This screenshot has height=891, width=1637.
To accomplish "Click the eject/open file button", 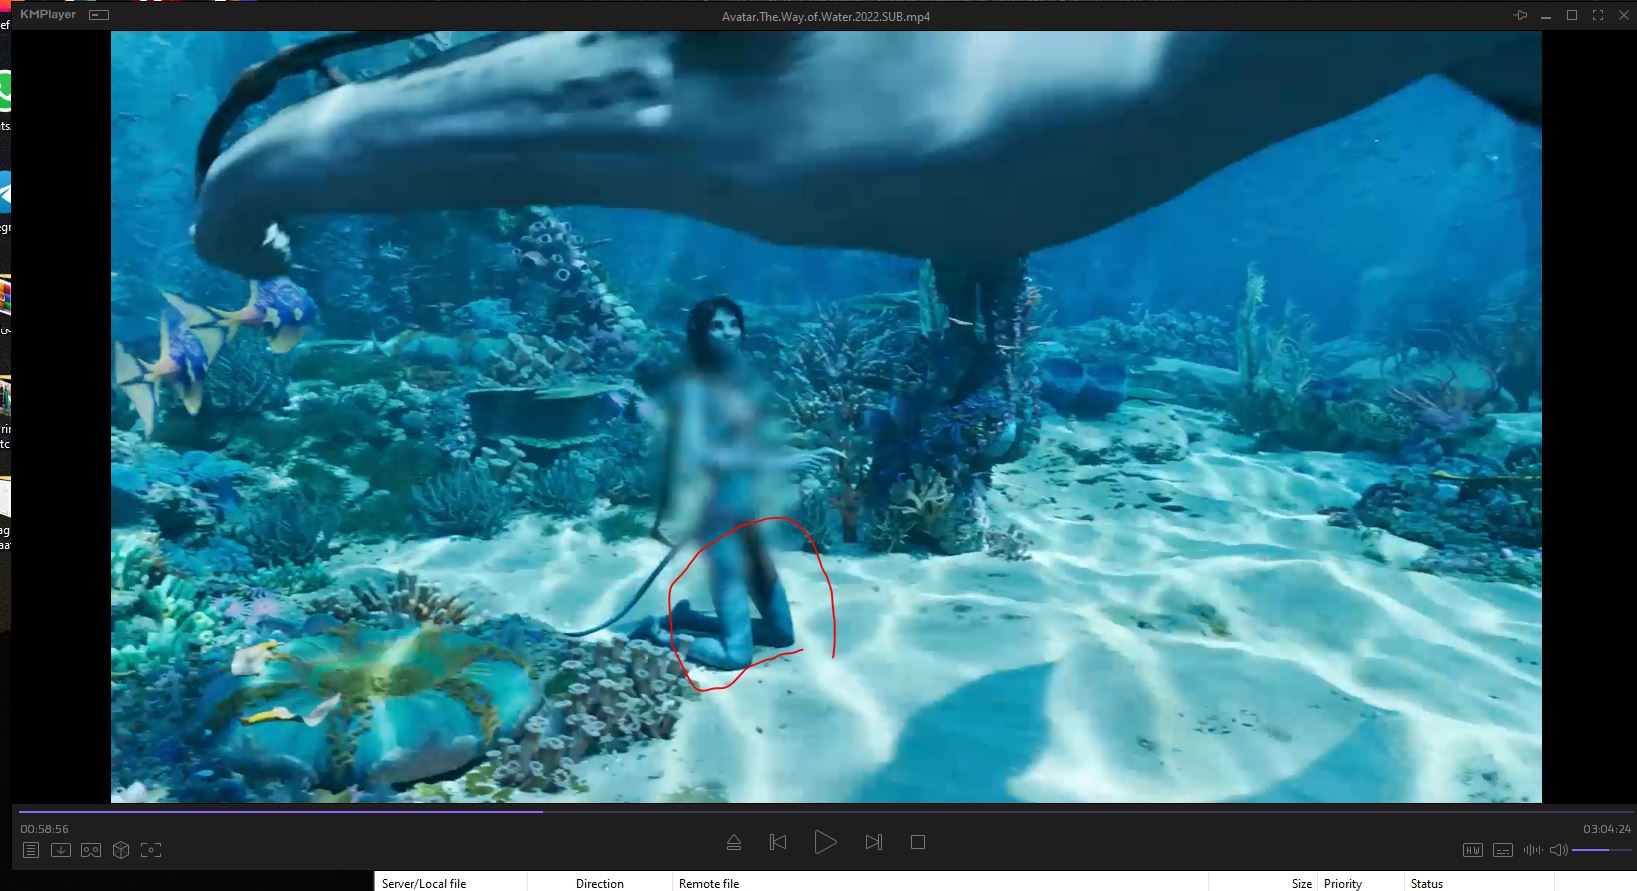I will 734,842.
